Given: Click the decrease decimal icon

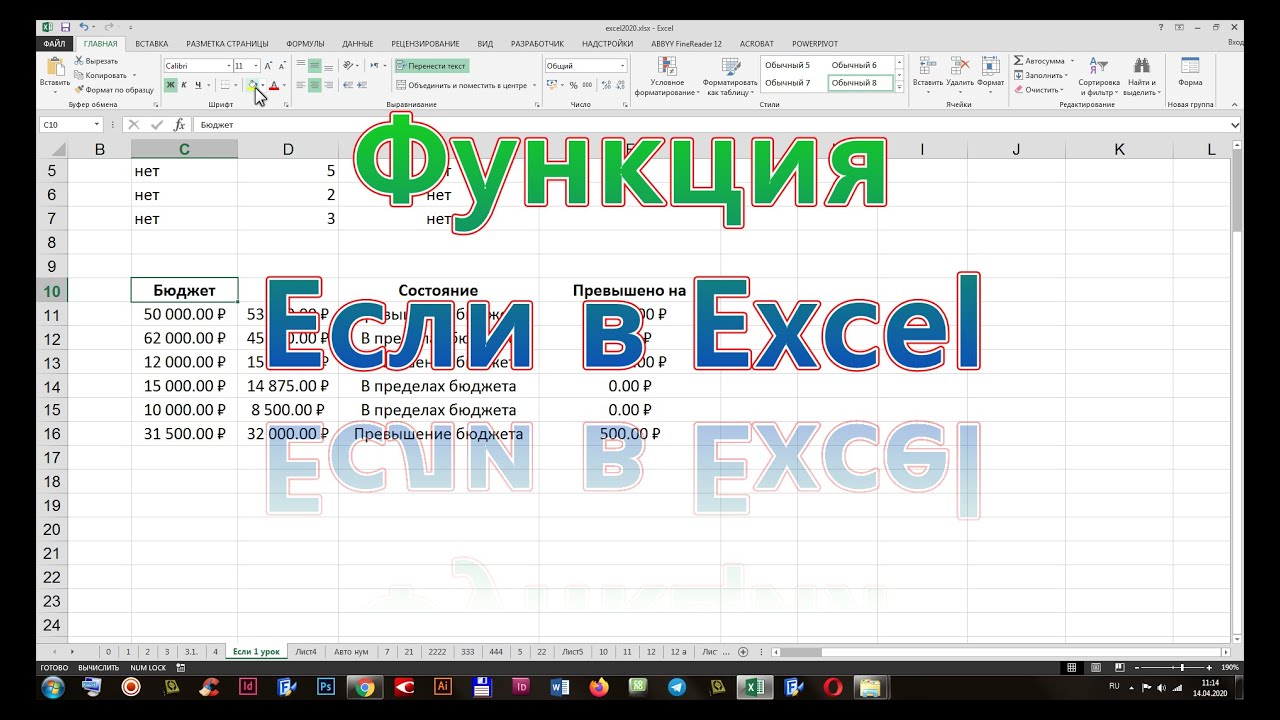Looking at the screenshot, I should pyautogui.click(x=620, y=85).
